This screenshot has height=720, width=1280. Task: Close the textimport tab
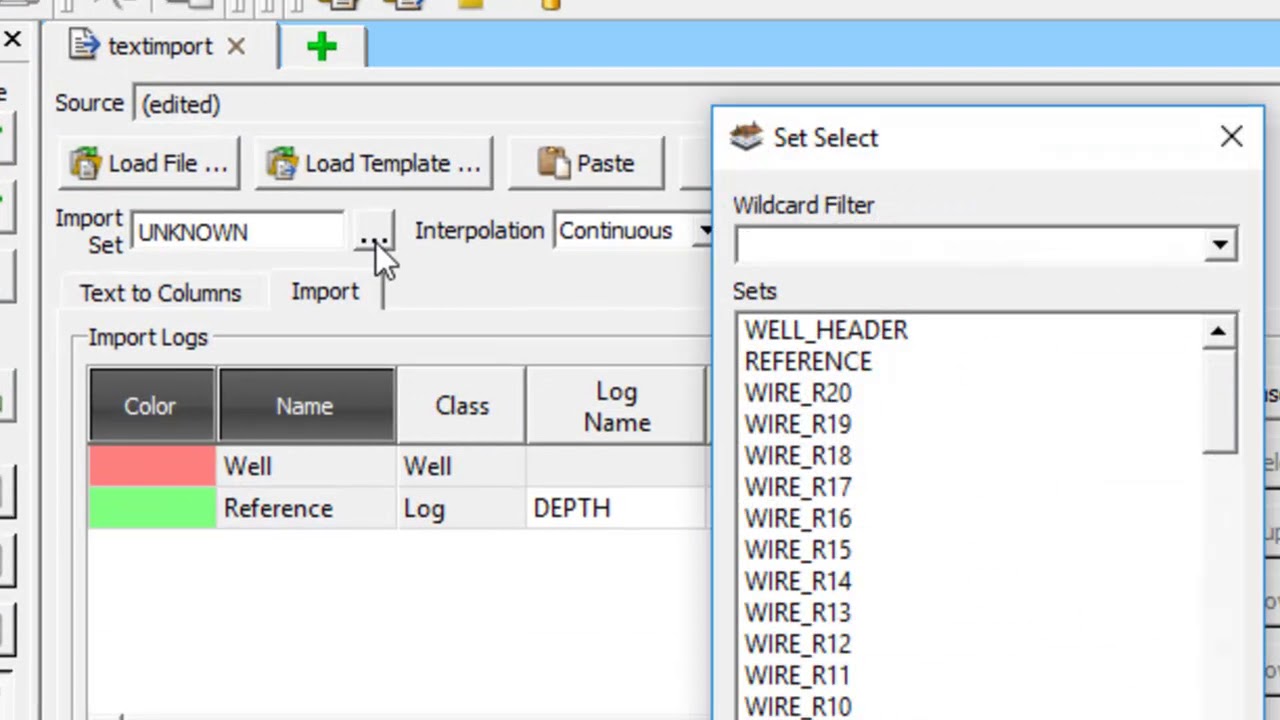pos(235,46)
